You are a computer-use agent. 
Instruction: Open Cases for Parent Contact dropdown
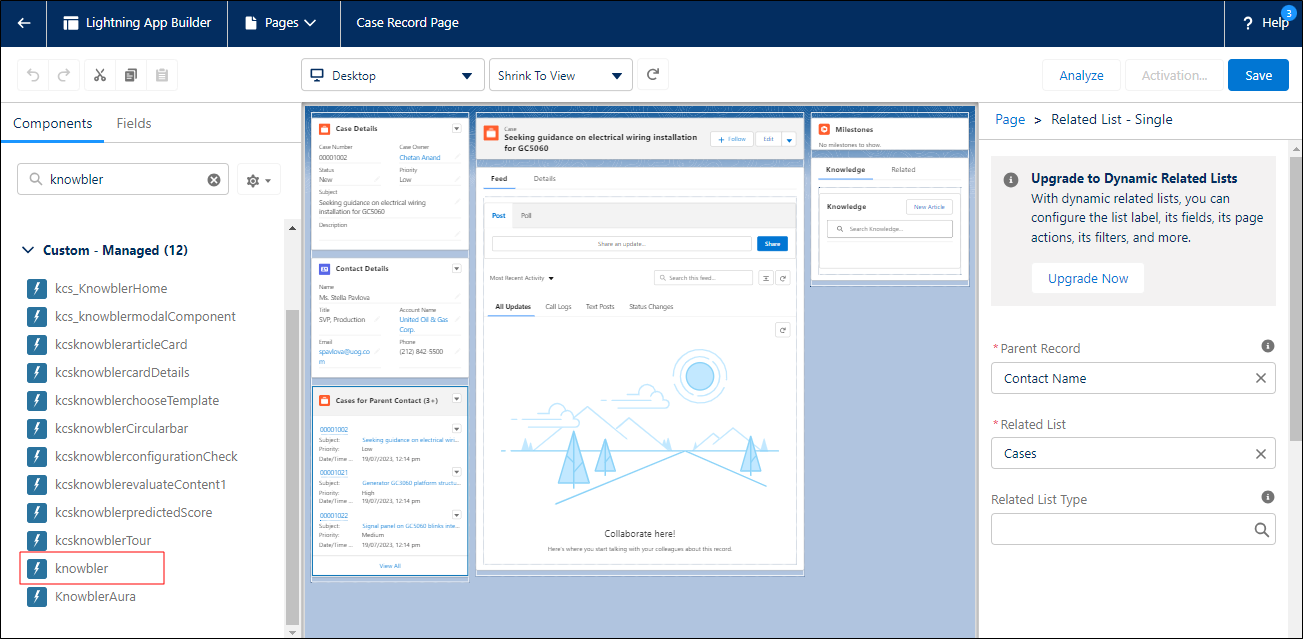(457, 399)
